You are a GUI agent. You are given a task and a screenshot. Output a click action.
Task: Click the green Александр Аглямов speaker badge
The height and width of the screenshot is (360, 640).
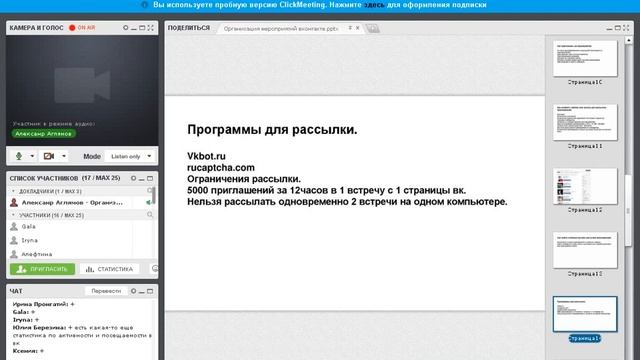tap(44, 133)
